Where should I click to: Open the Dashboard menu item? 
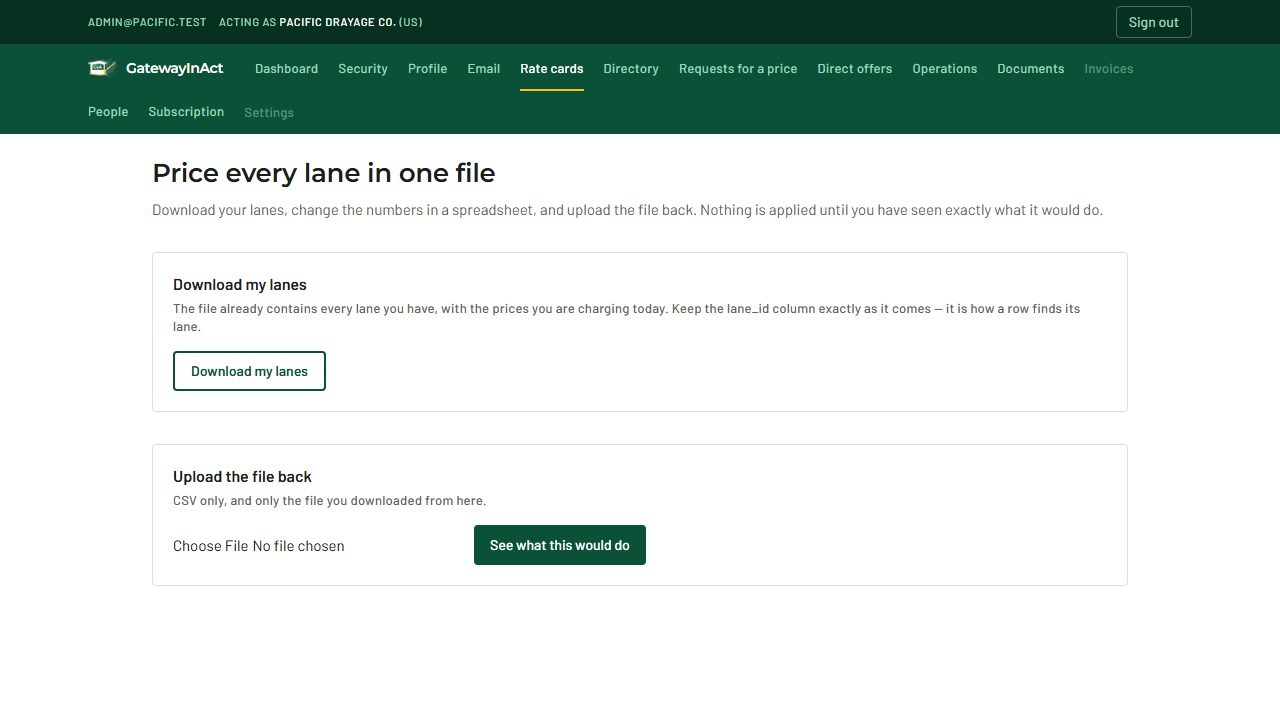pyautogui.click(x=286, y=69)
